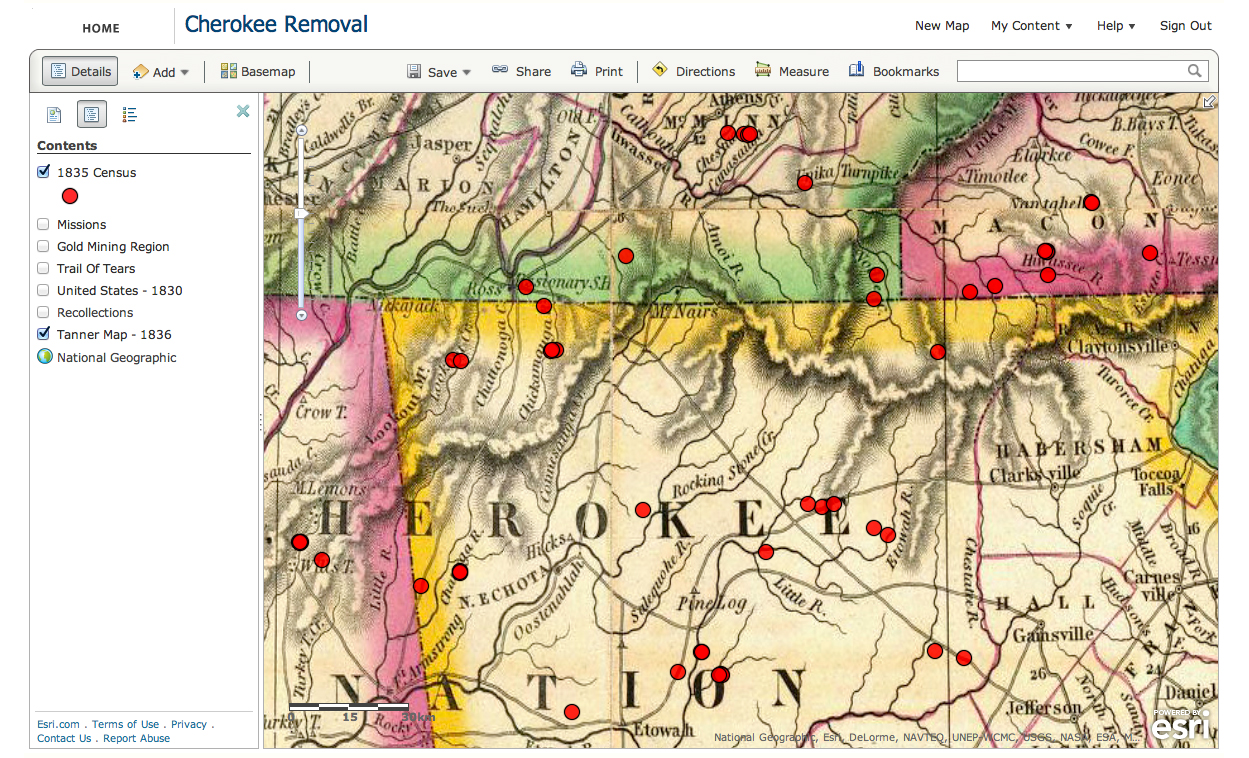Open Report Abuse link

click(136, 738)
